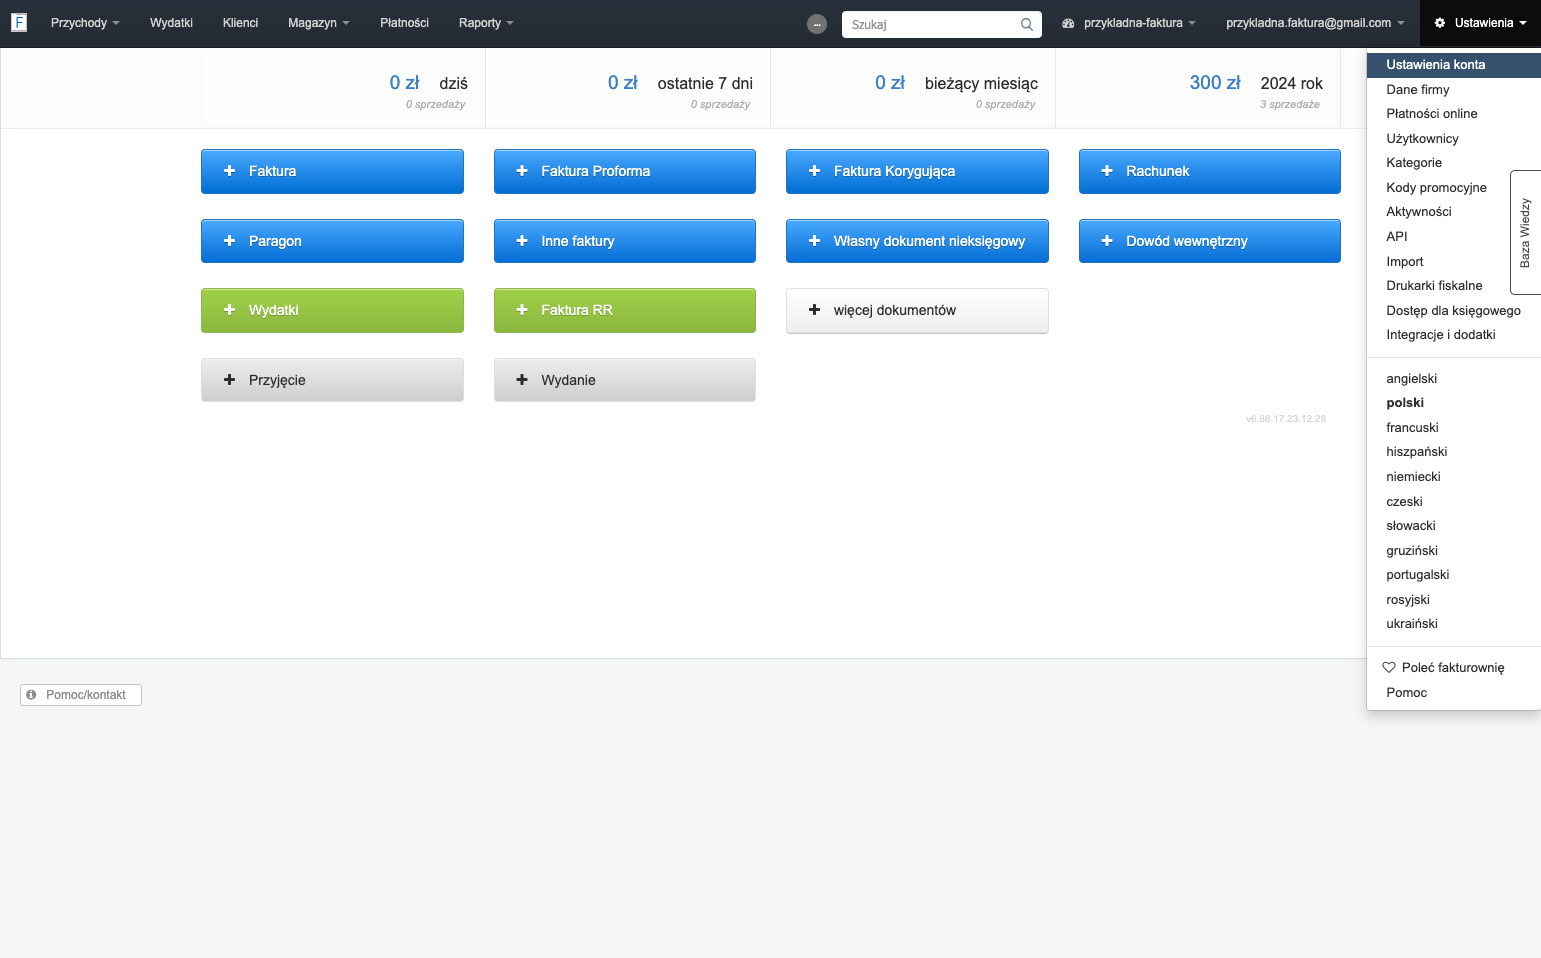Image resolution: width=1541 pixels, height=958 pixels.
Task: Click the Inne faktury button
Action: tap(625, 241)
